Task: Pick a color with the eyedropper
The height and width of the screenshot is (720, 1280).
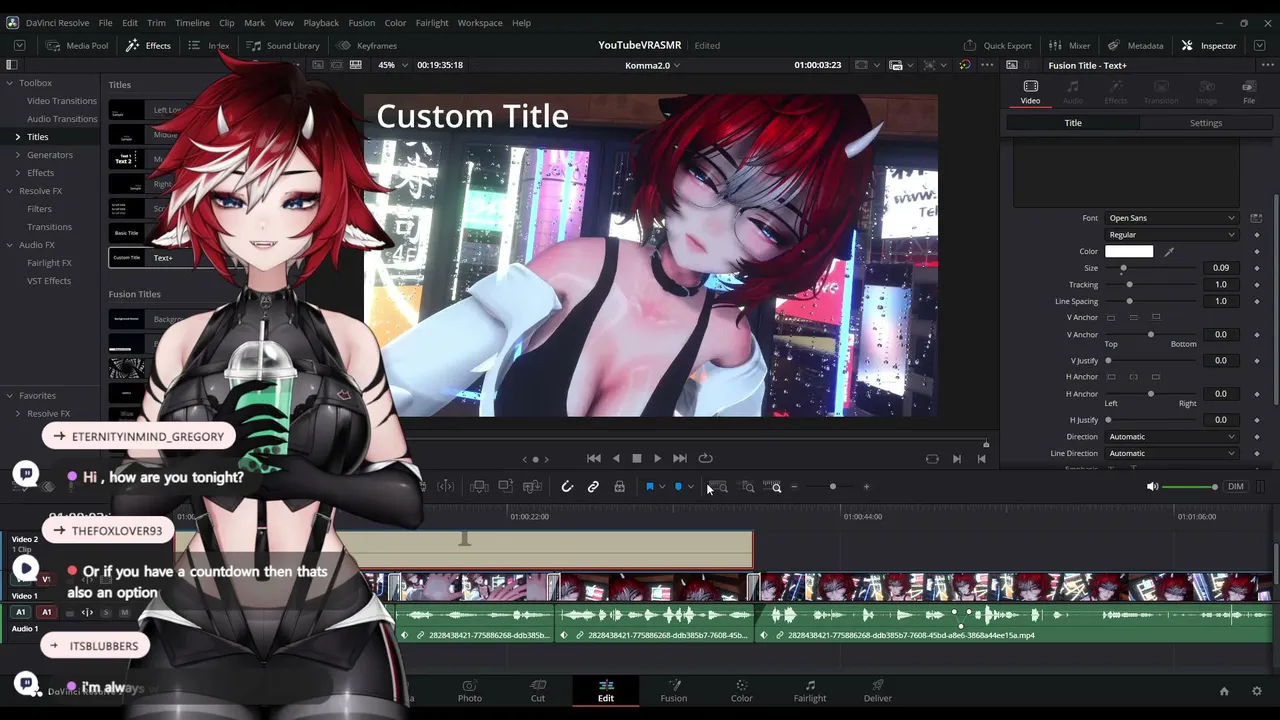Action: coord(1169,252)
